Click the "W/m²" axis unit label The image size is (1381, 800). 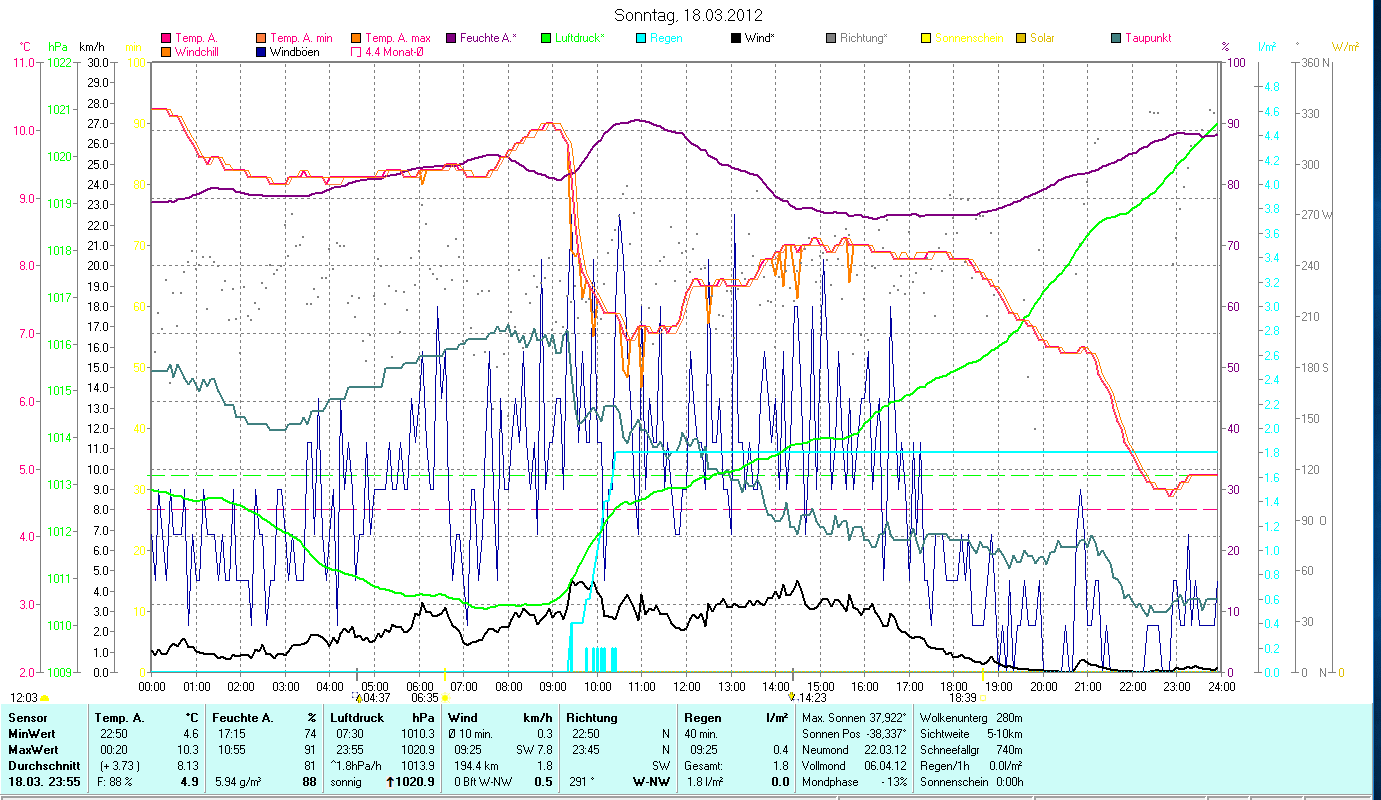pyautogui.click(x=1345, y=47)
